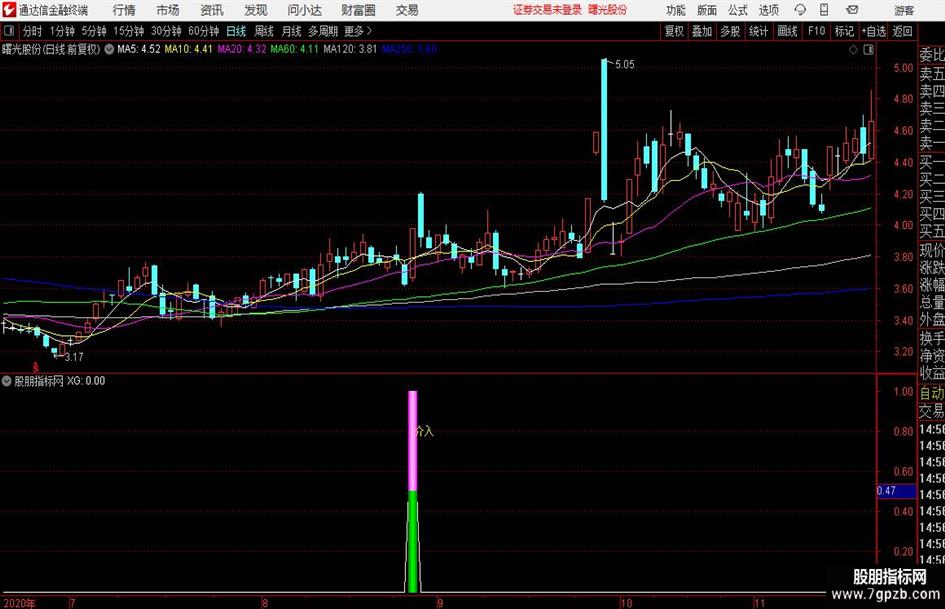Open the 版面 menu
This screenshot has width=945, height=609.
click(x=707, y=10)
